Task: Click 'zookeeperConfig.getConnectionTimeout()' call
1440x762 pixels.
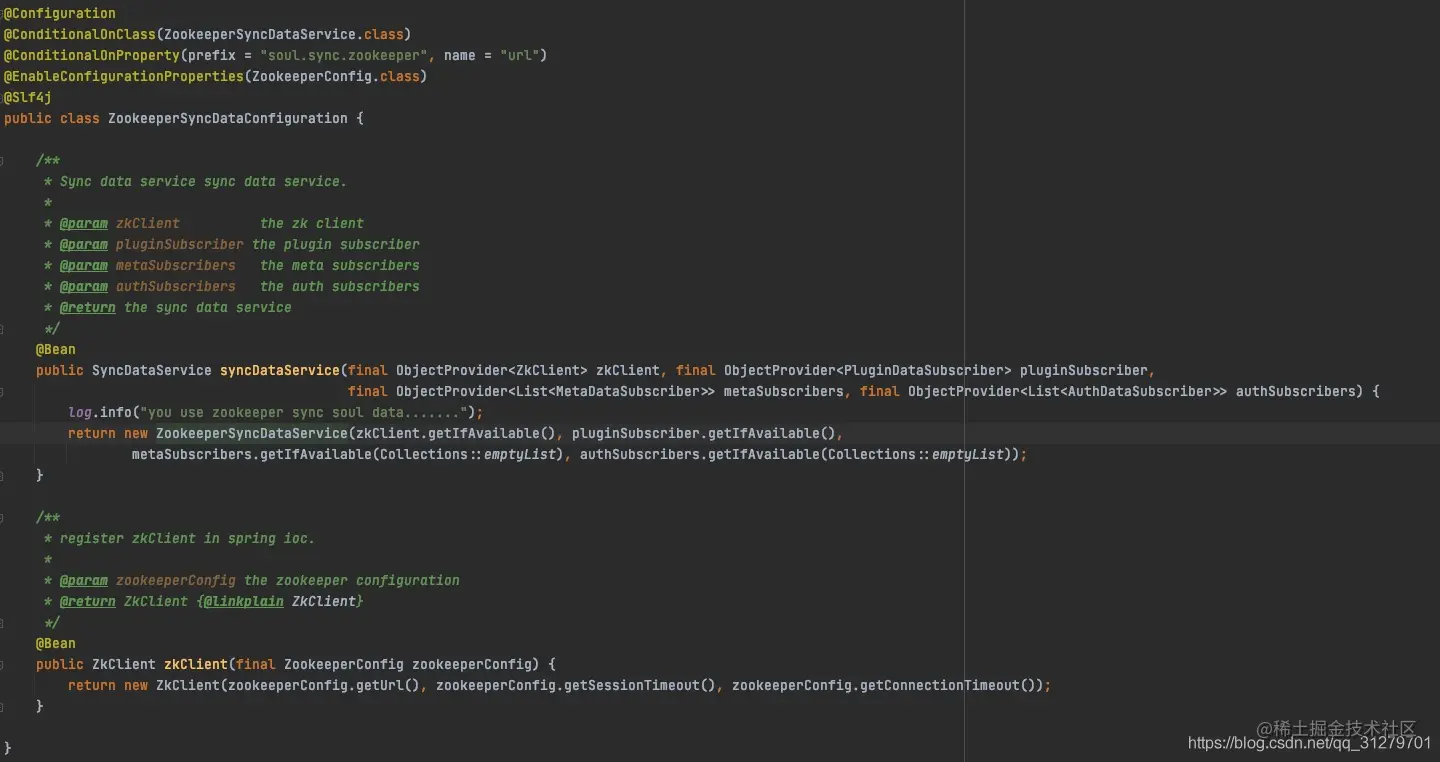Action: tap(884, 685)
